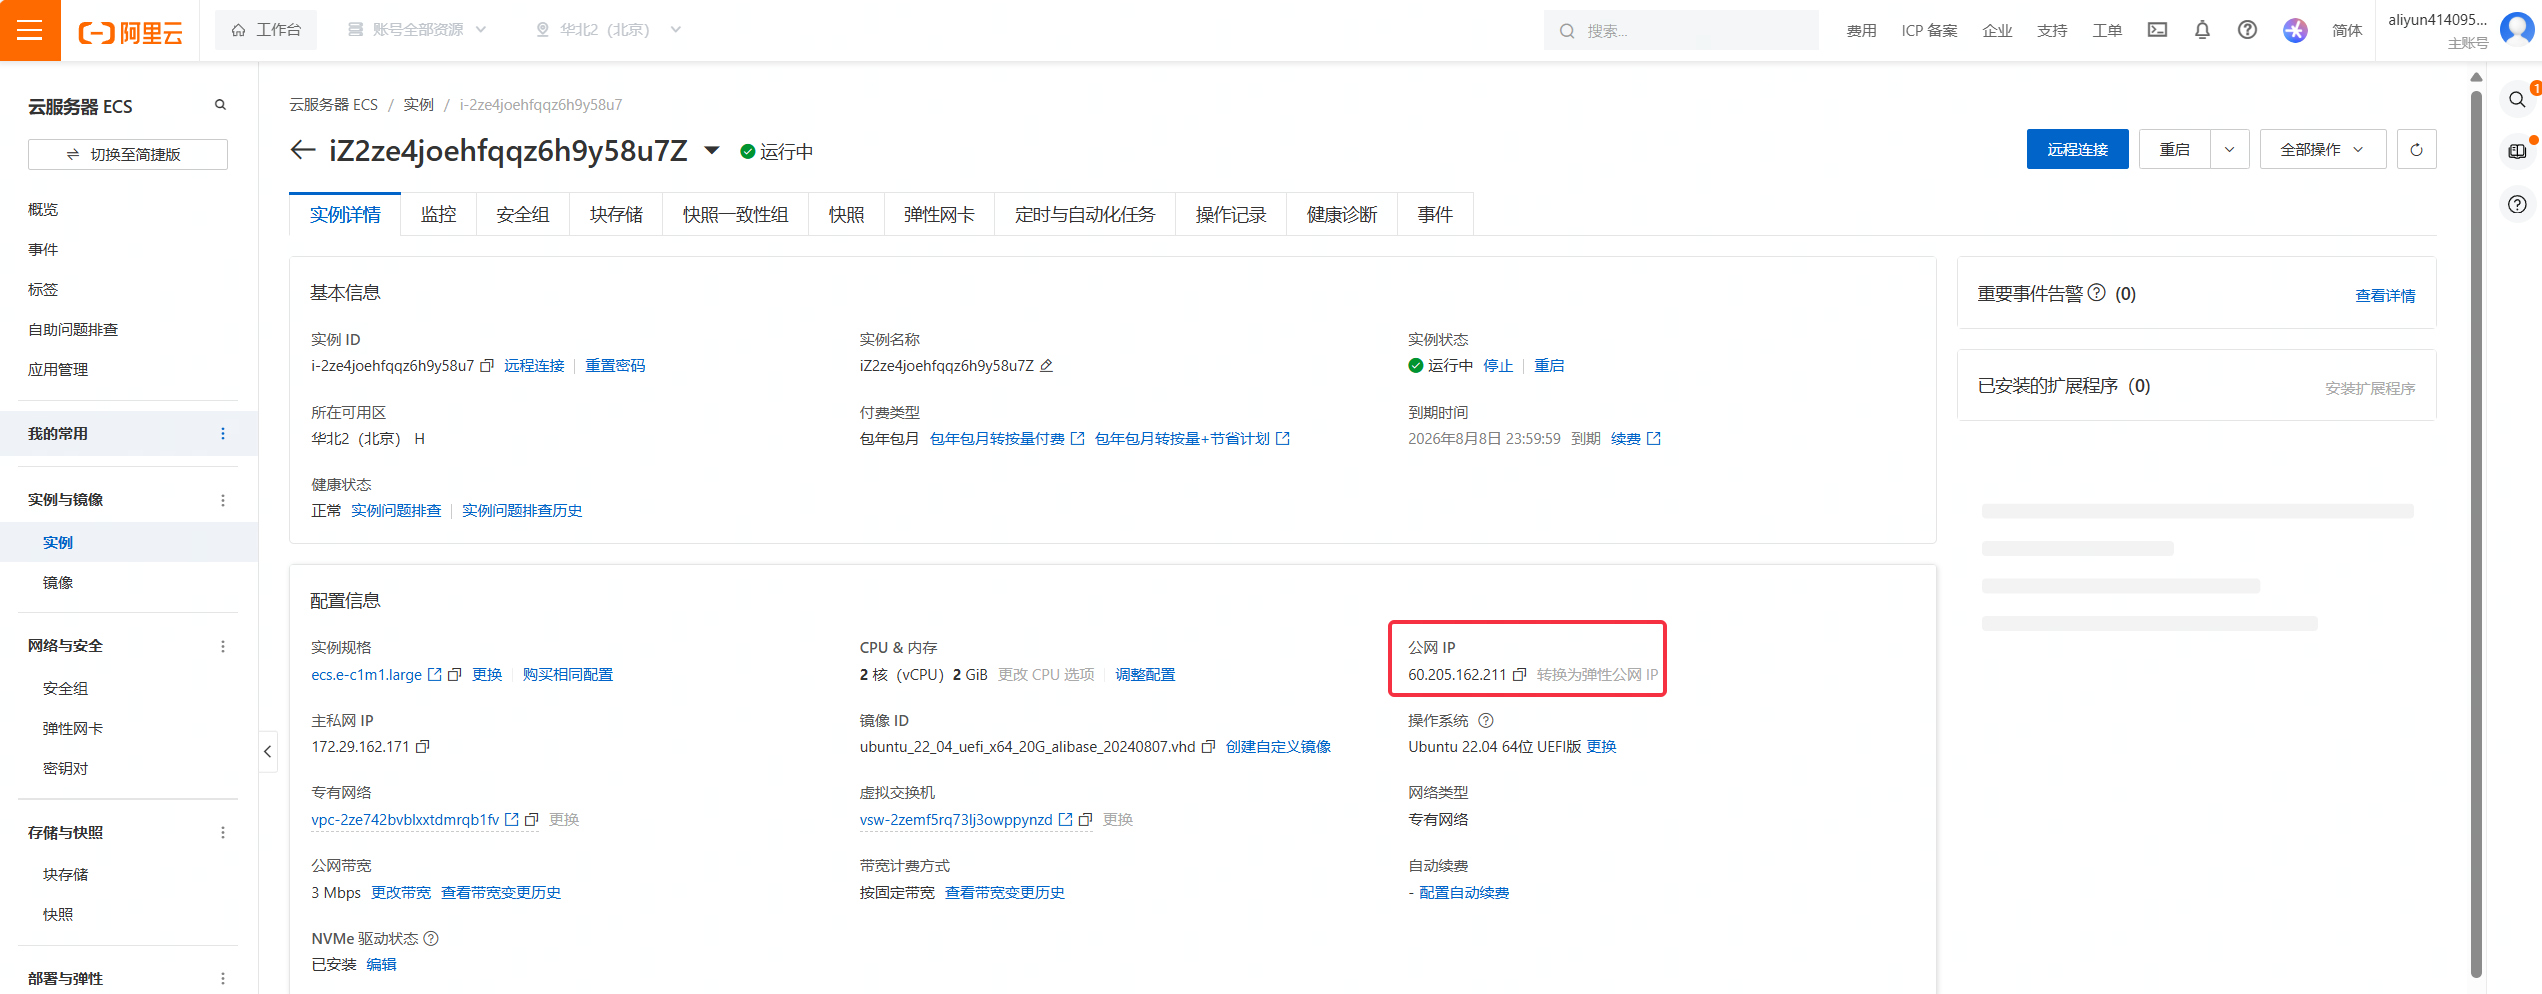Open the 费用 top menu item
2542x994 pixels.
coord(1861,31)
